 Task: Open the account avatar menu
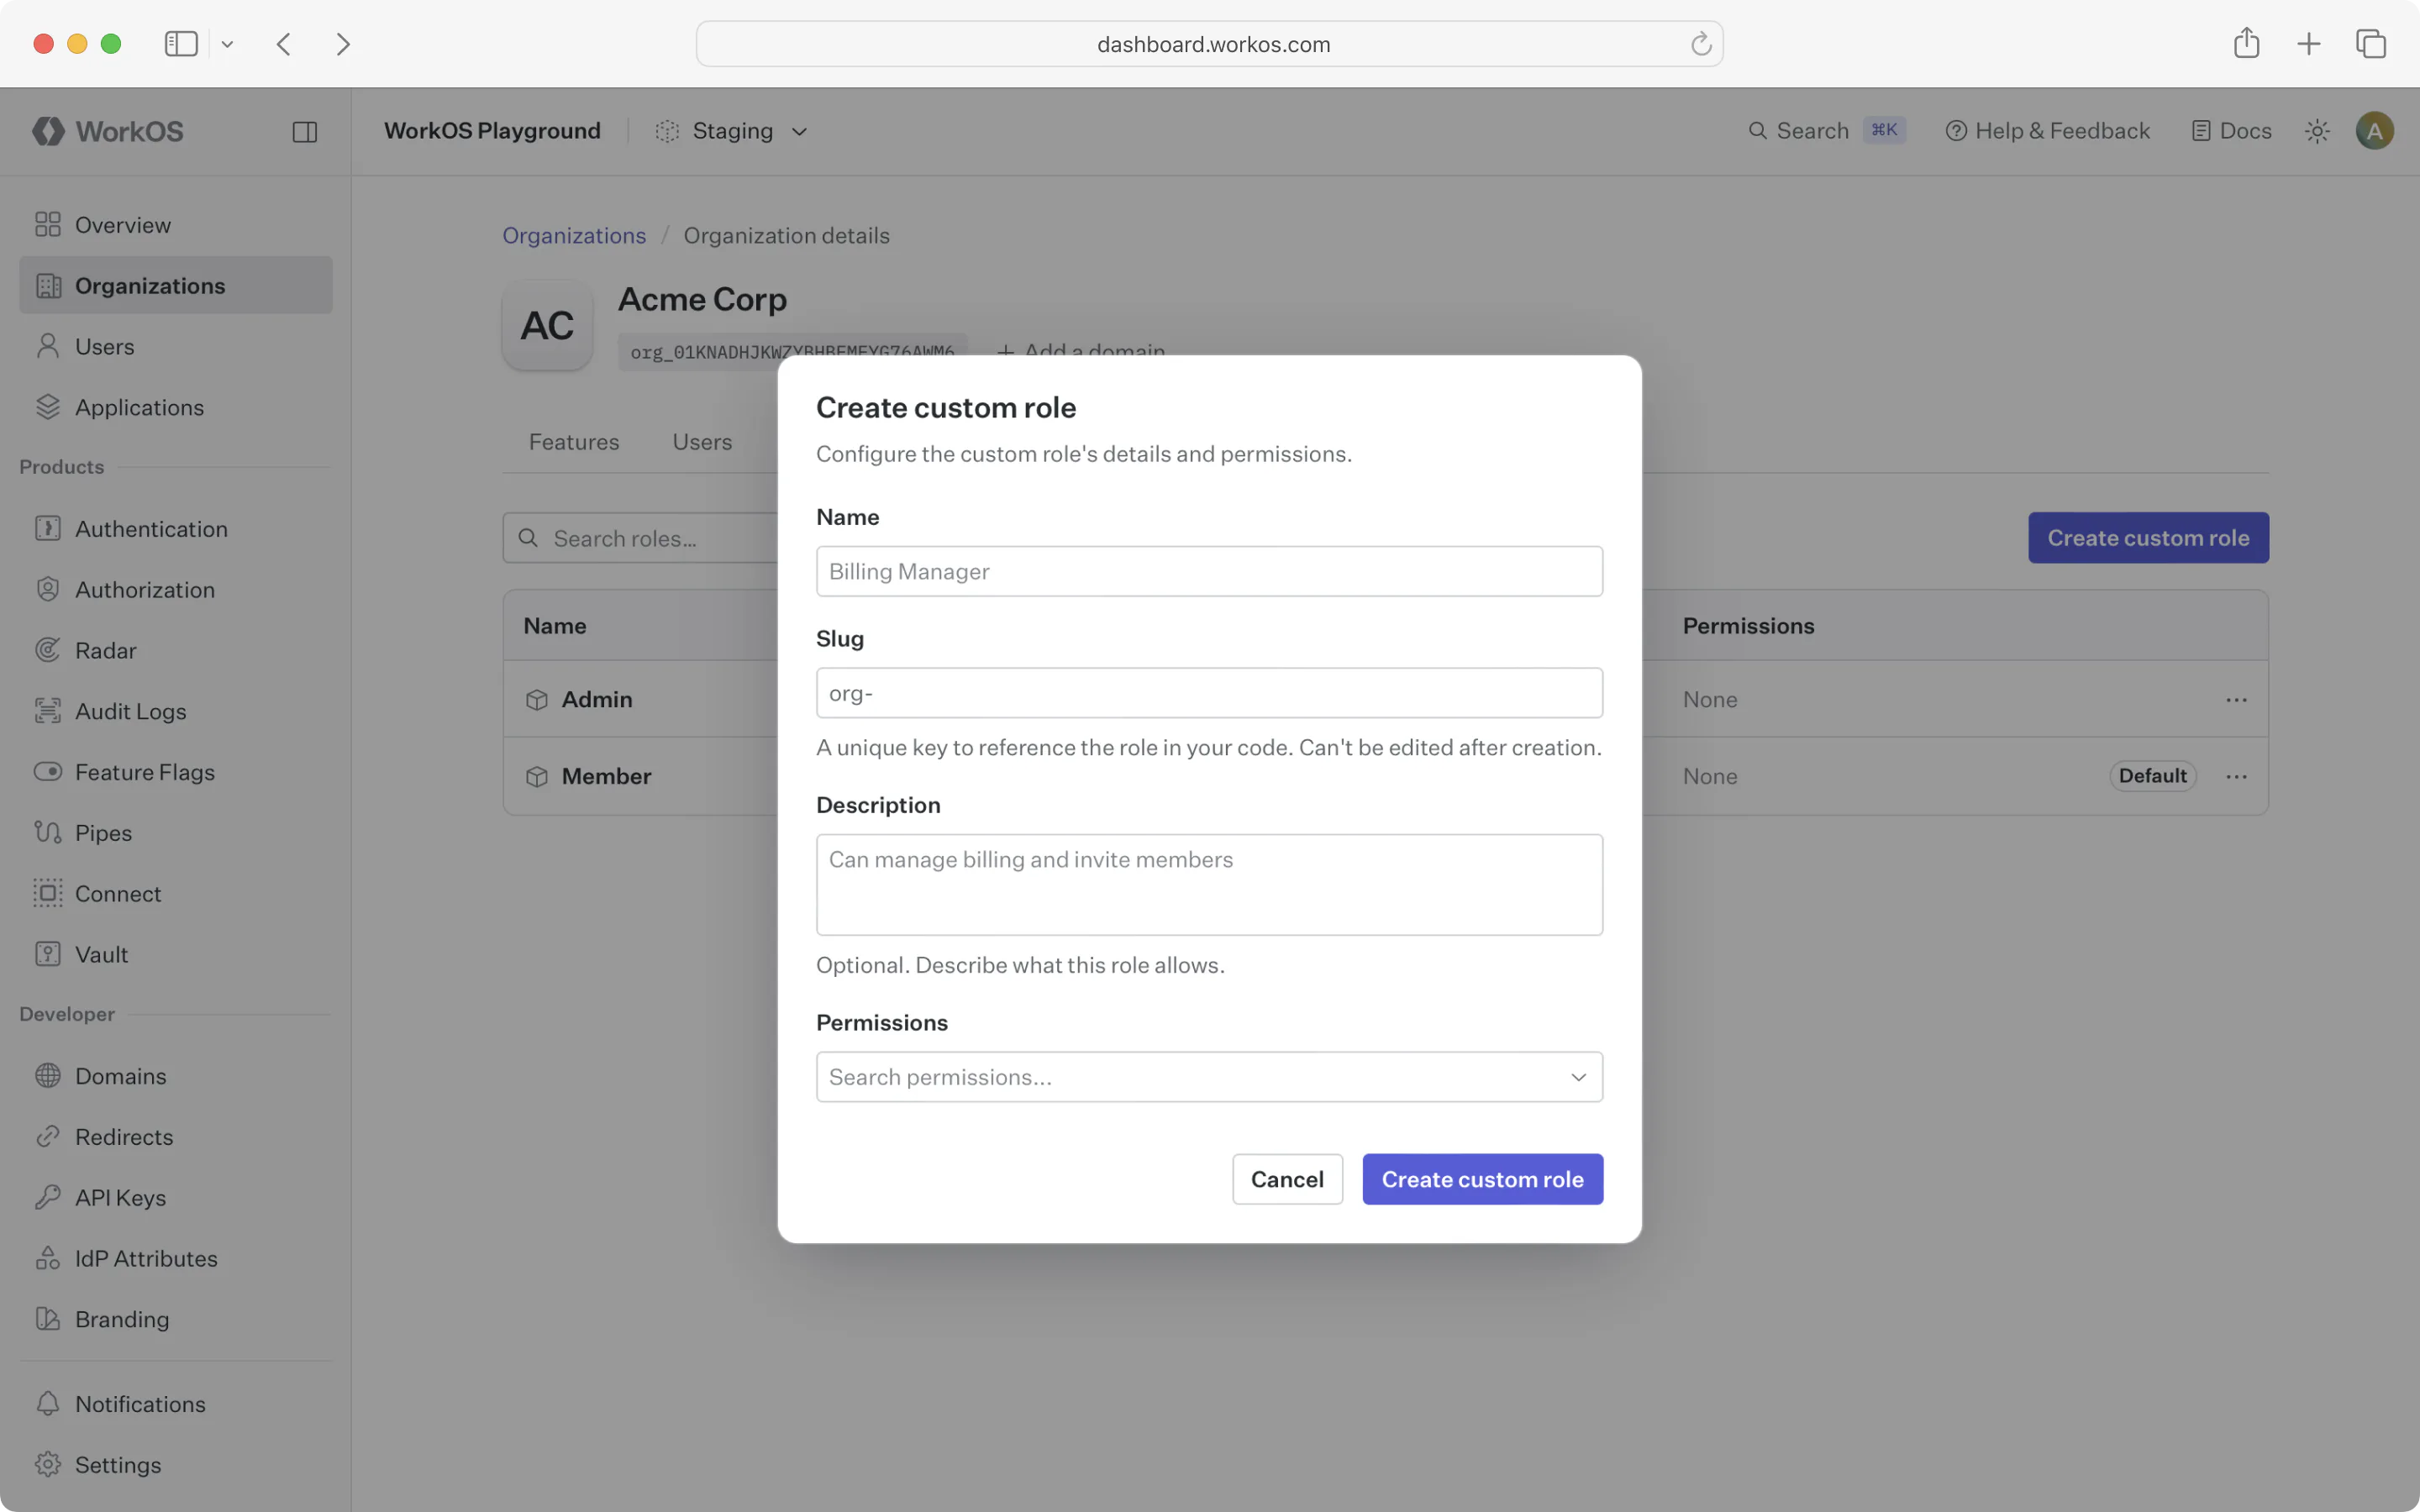coord(2375,130)
